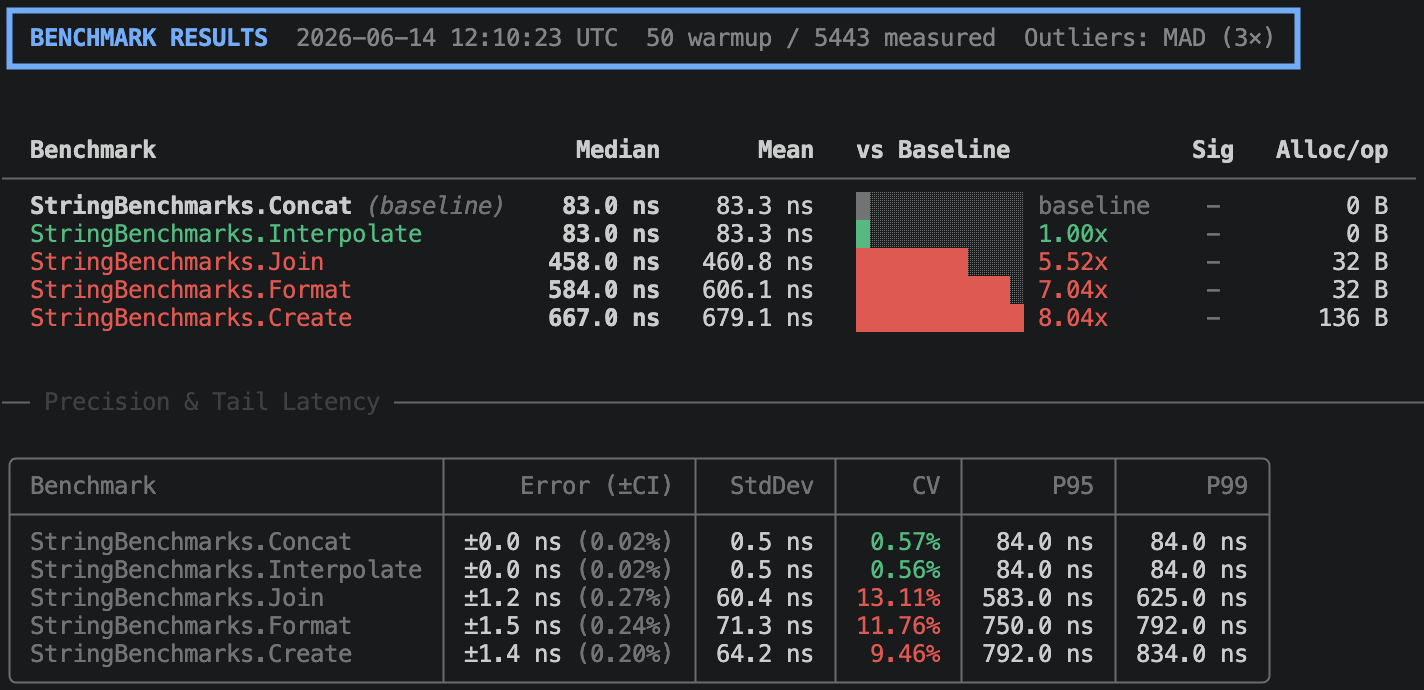Click the 834.0 ns P99 value
The width and height of the screenshot is (1424, 690).
coord(1192,654)
